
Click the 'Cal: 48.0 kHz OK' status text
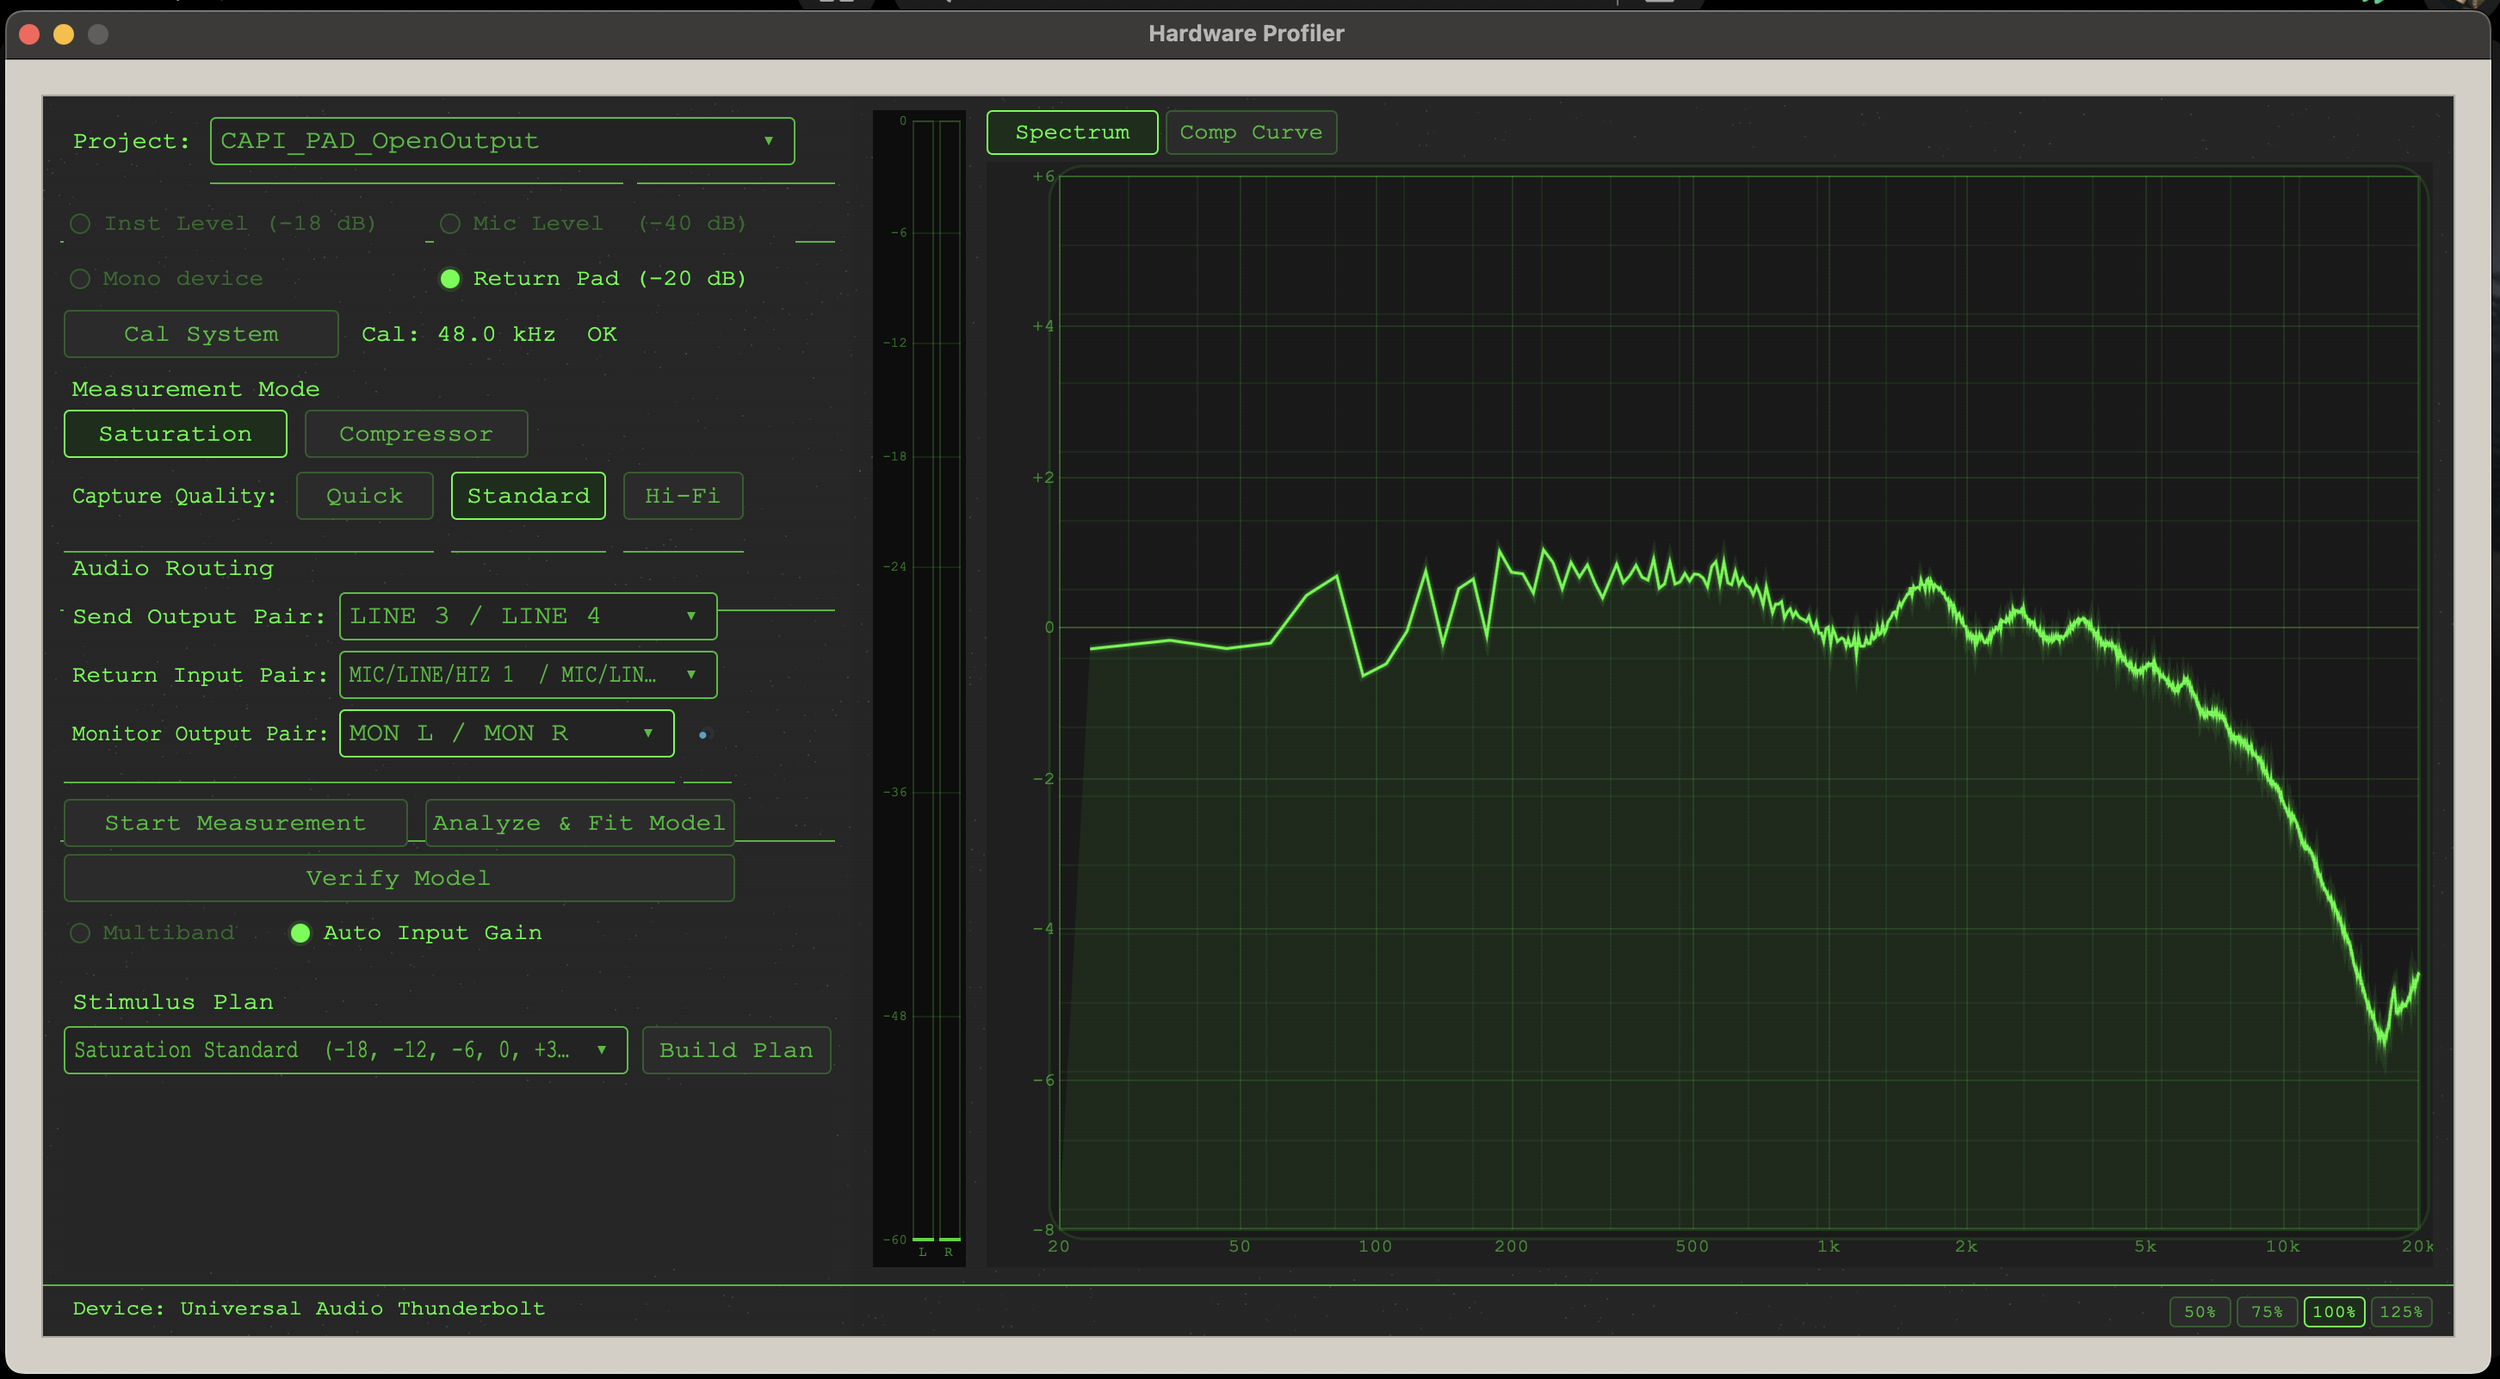point(489,334)
